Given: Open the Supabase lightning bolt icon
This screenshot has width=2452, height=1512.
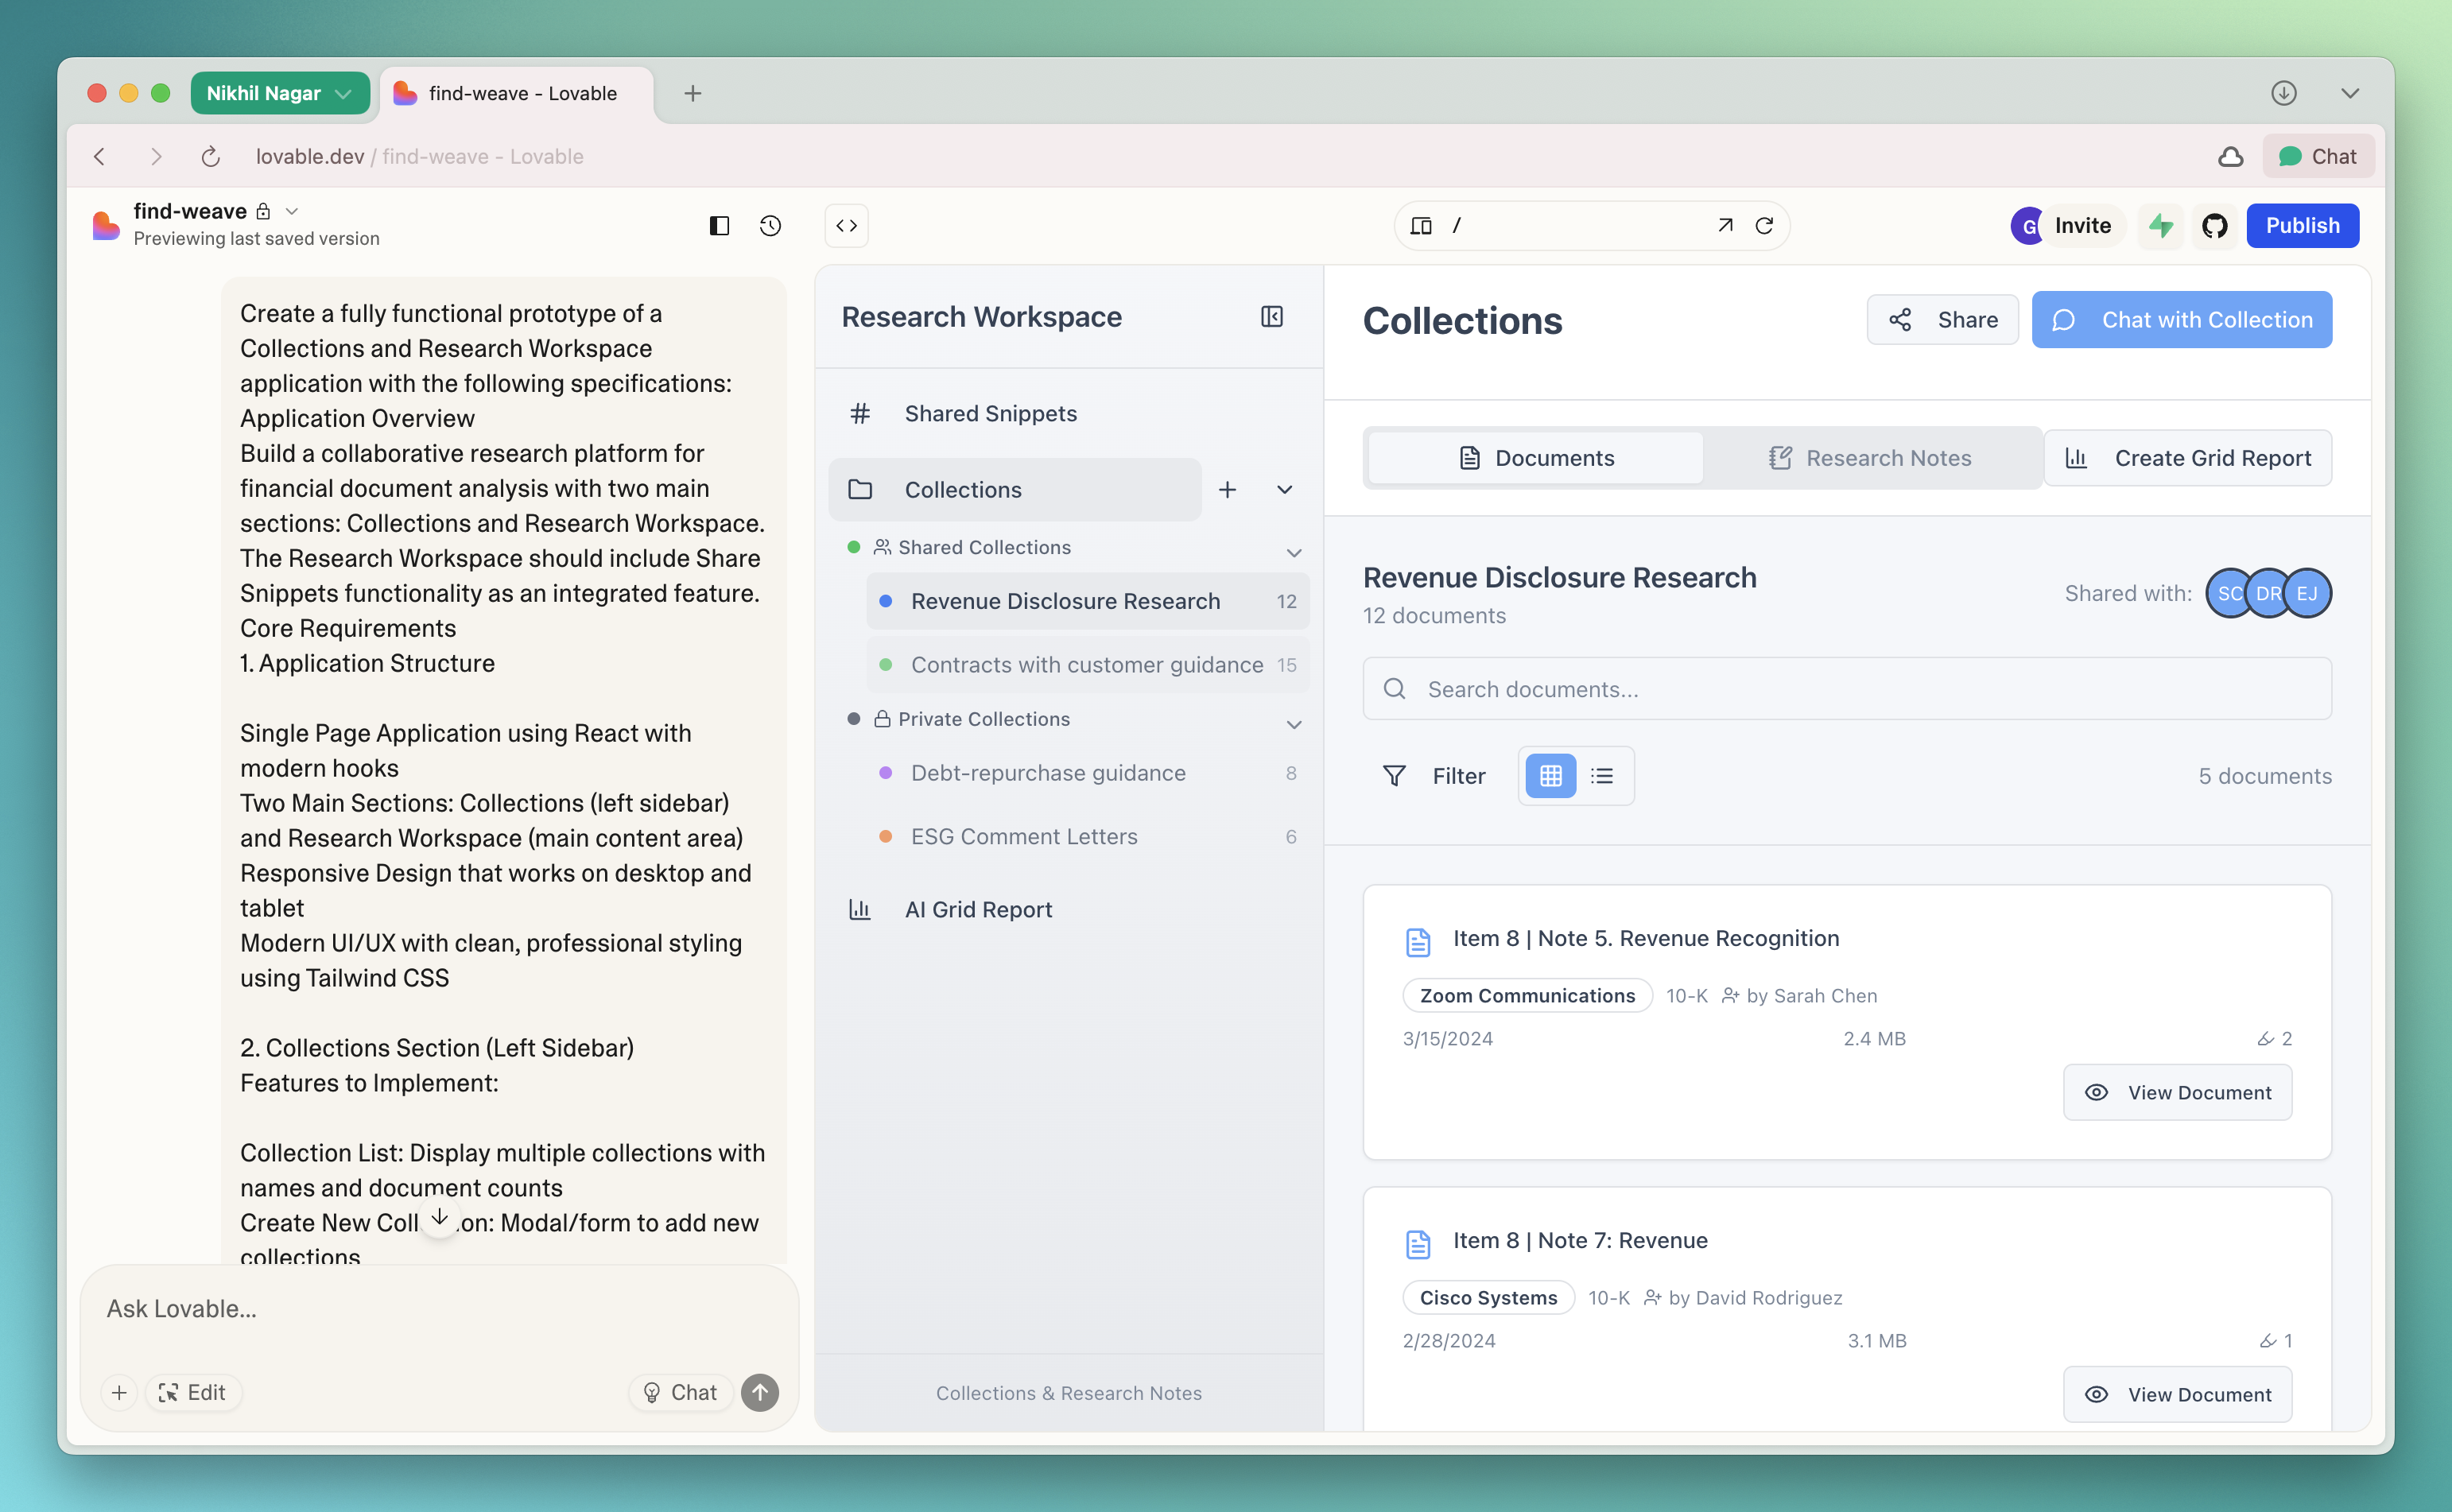Looking at the screenshot, I should click(2161, 226).
